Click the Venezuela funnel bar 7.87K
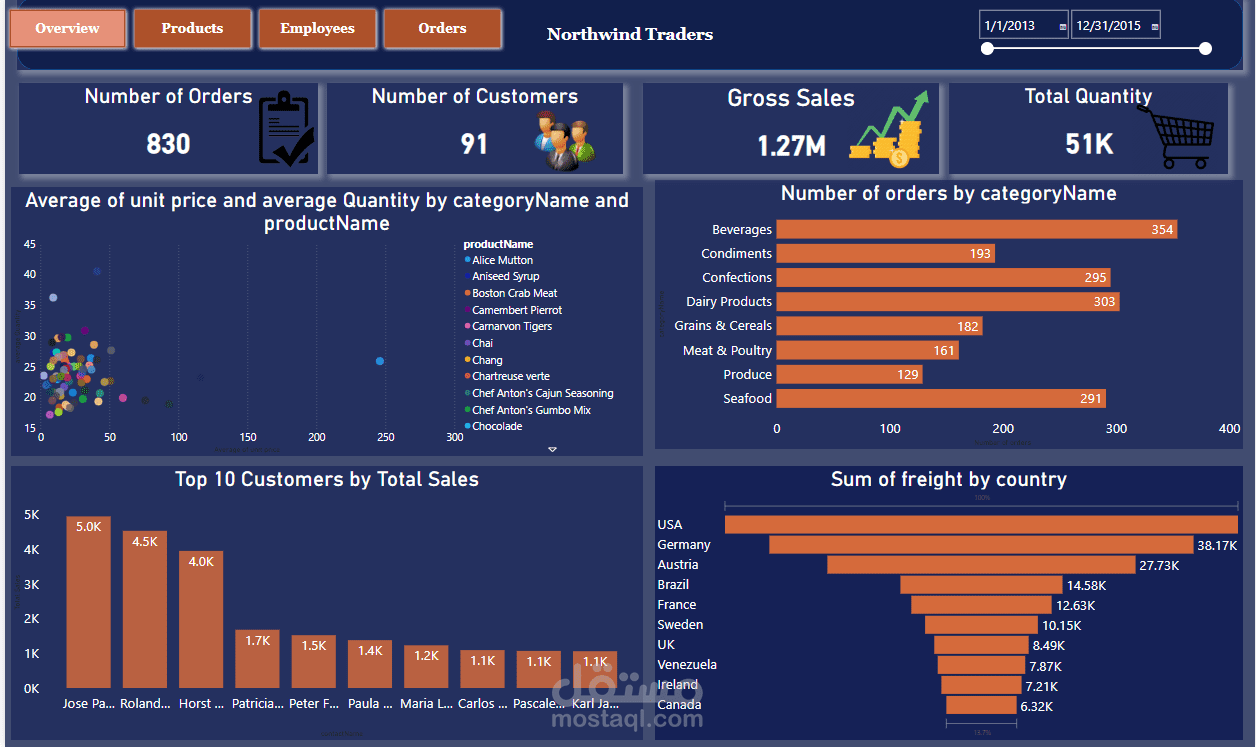The width and height of the screenshot is (1256, 747). [x=981, y=665]
